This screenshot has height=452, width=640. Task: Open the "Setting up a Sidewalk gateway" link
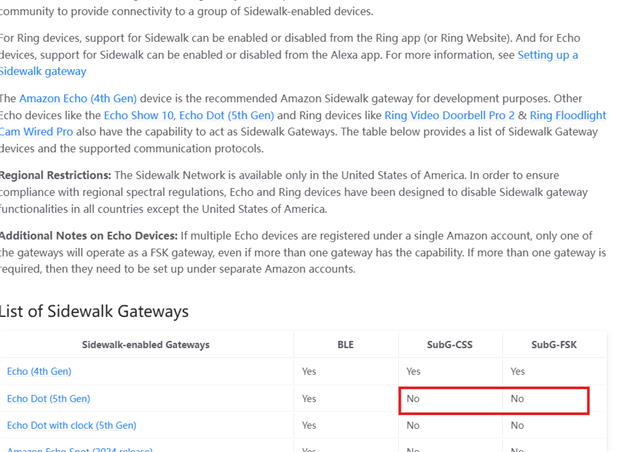(x=547, y=55)
